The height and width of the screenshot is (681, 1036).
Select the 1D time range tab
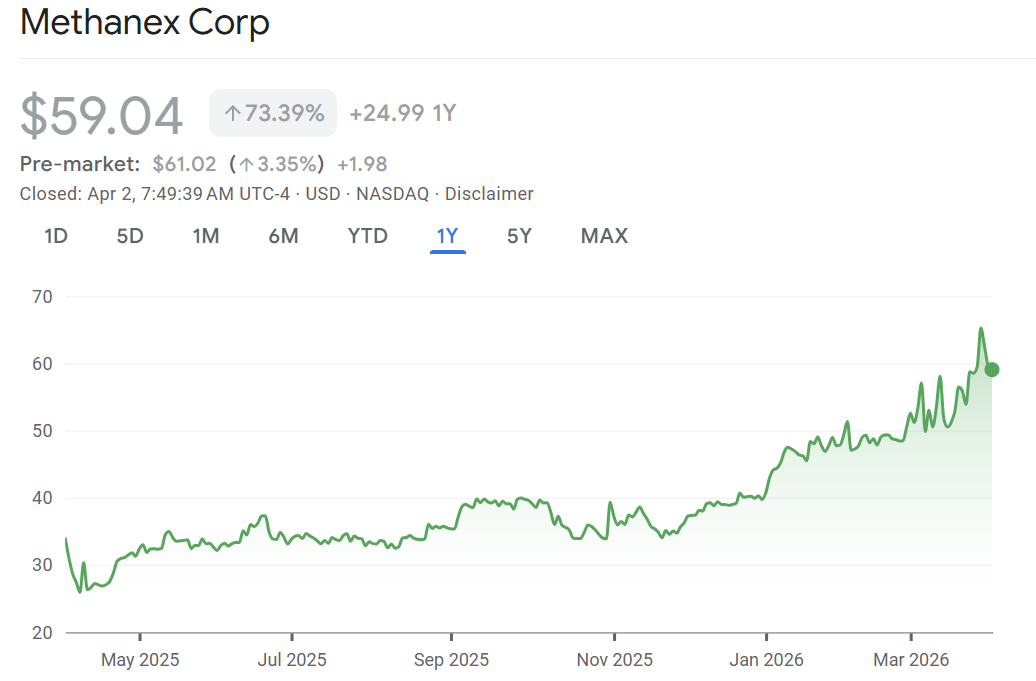click(x=56, y=236)
